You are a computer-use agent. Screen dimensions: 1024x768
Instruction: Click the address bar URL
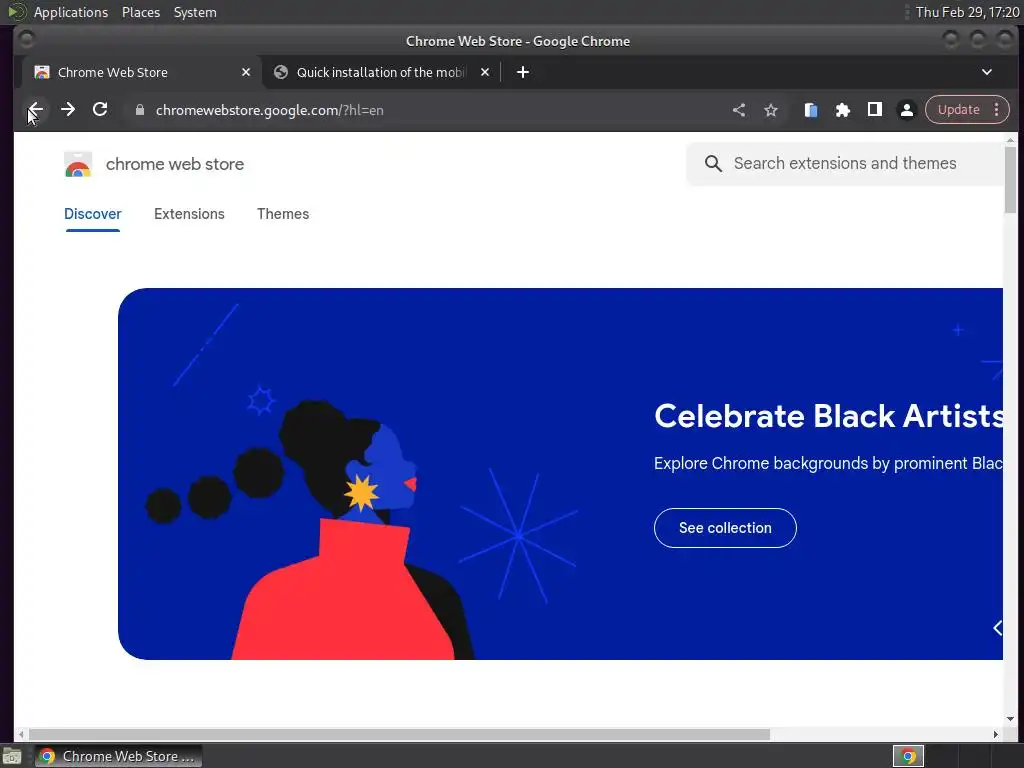pyautogui.click(x=269, y=110)
